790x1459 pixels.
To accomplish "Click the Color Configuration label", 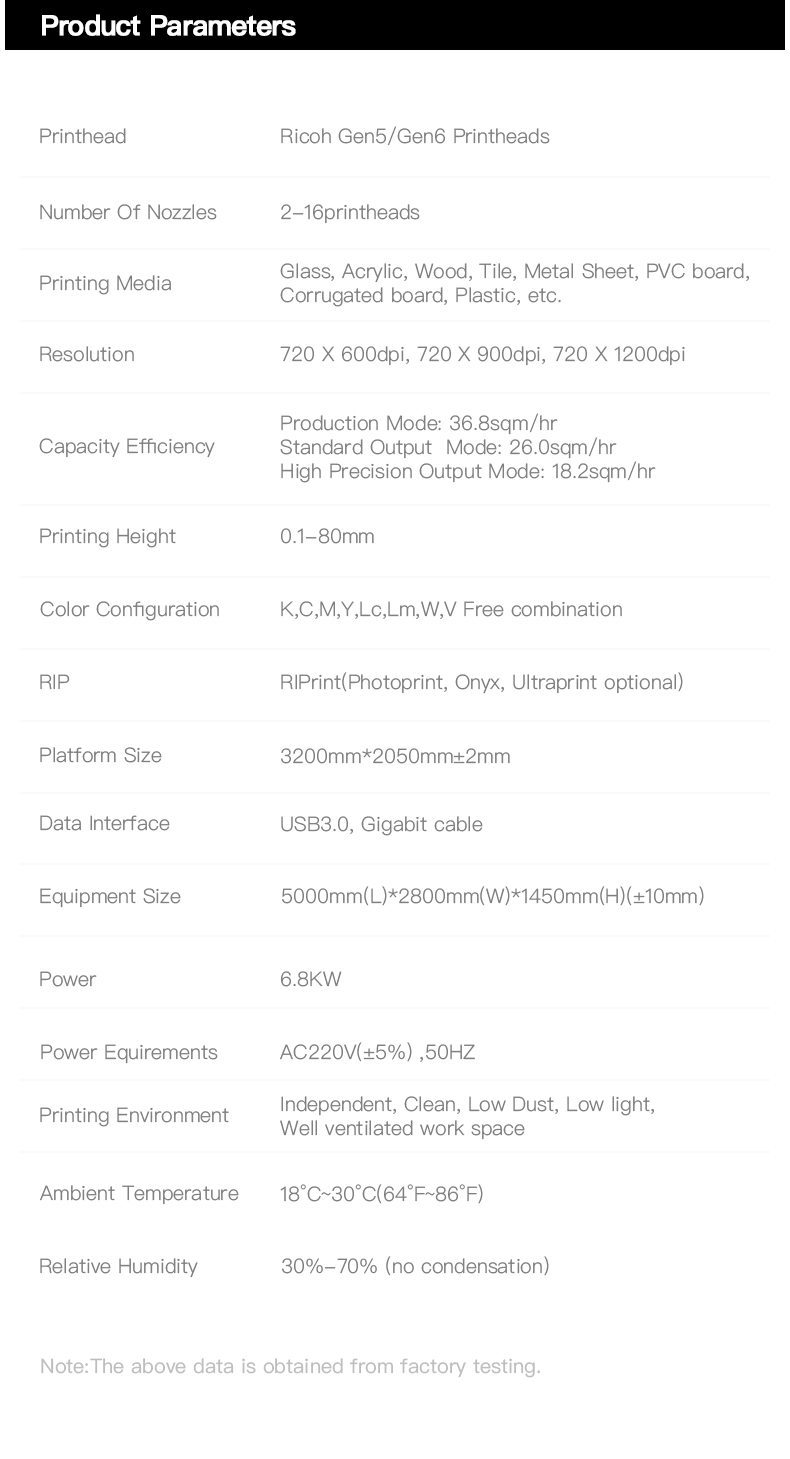I will pos(130,609).
